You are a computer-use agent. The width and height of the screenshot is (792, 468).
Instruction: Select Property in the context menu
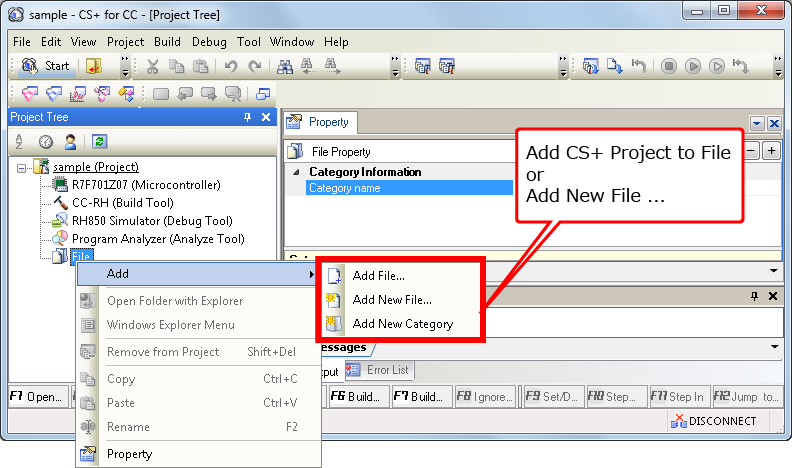129,454
